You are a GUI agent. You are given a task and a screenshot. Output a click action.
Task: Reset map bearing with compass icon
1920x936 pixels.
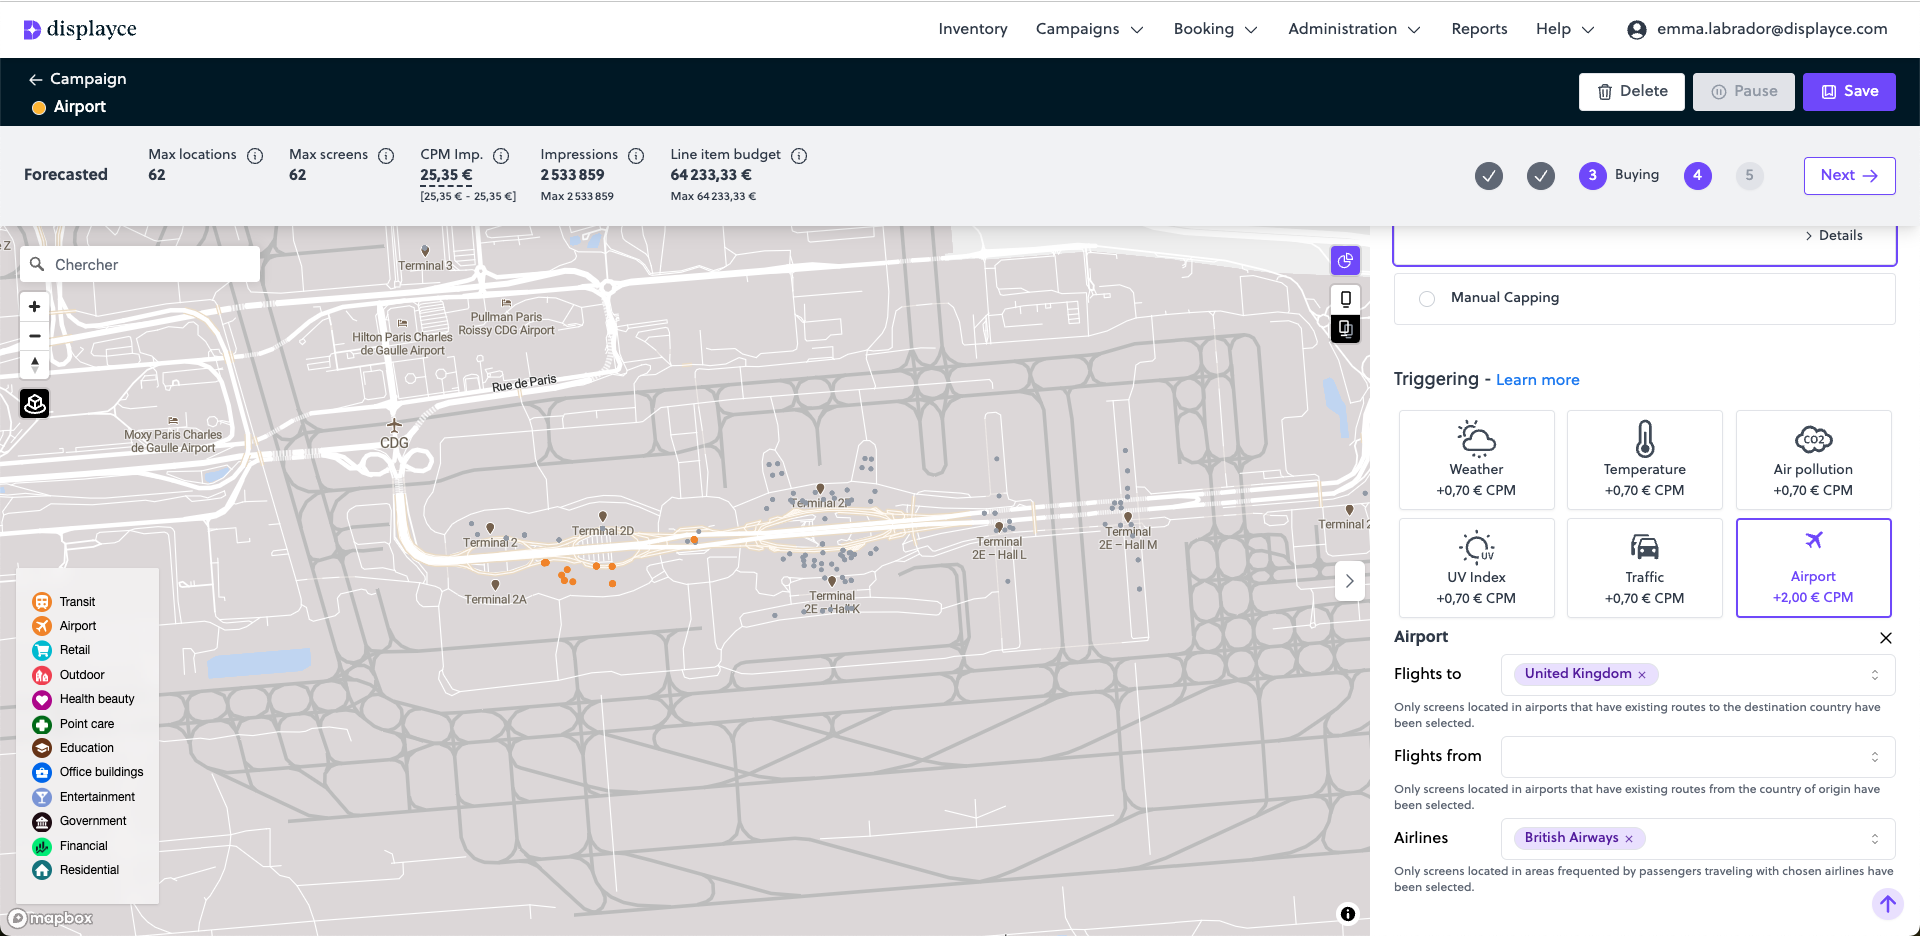click(x=35, y=365)
